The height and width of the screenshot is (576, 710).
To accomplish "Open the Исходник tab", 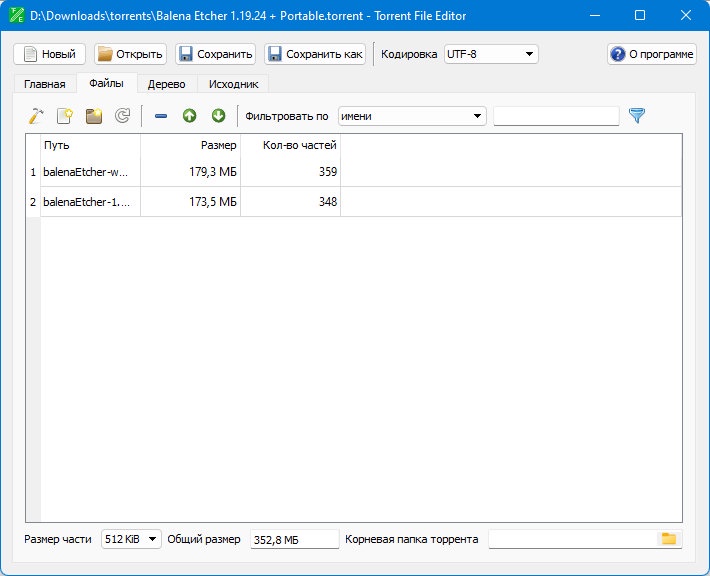I will coord(234,84).
